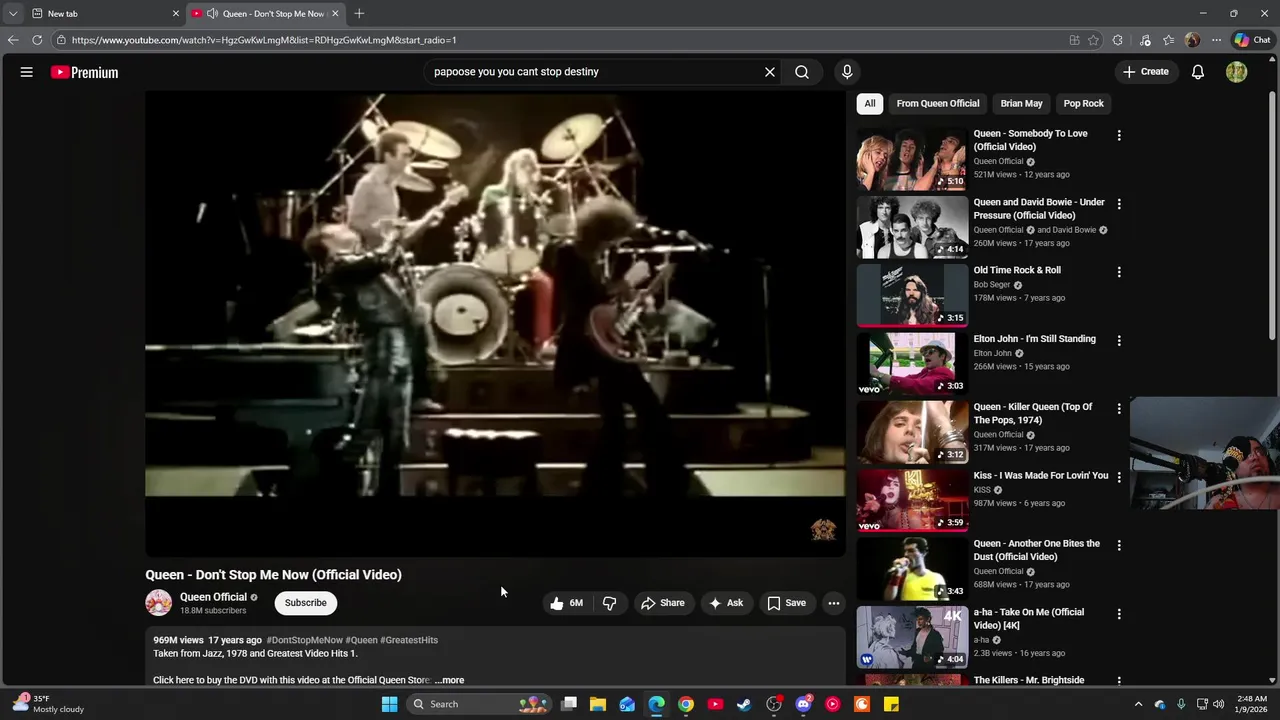The width and height of the screenshot is (1280, 720).
Task: Open Kiss - I Was Made For Lovin' You
Action: click(x=1041, y=475)
